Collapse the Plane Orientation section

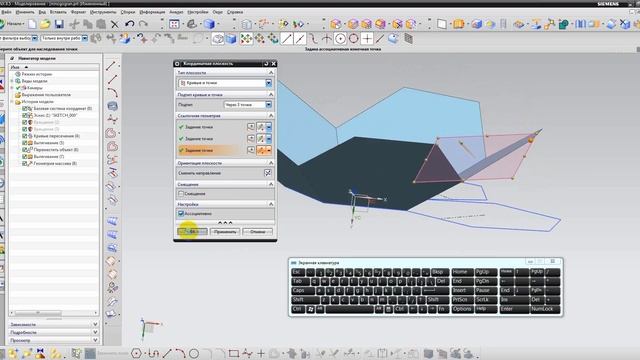pos(271,163)
